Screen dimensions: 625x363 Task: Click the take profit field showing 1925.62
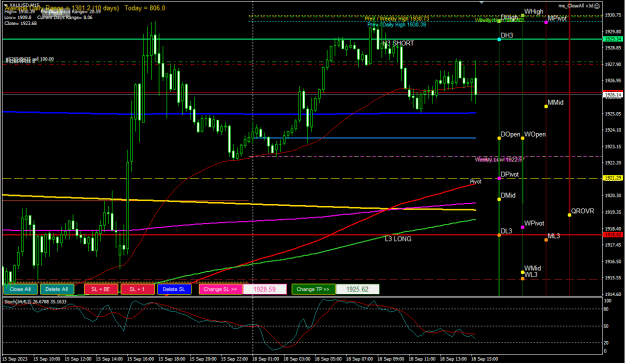[x=357, y=289]
